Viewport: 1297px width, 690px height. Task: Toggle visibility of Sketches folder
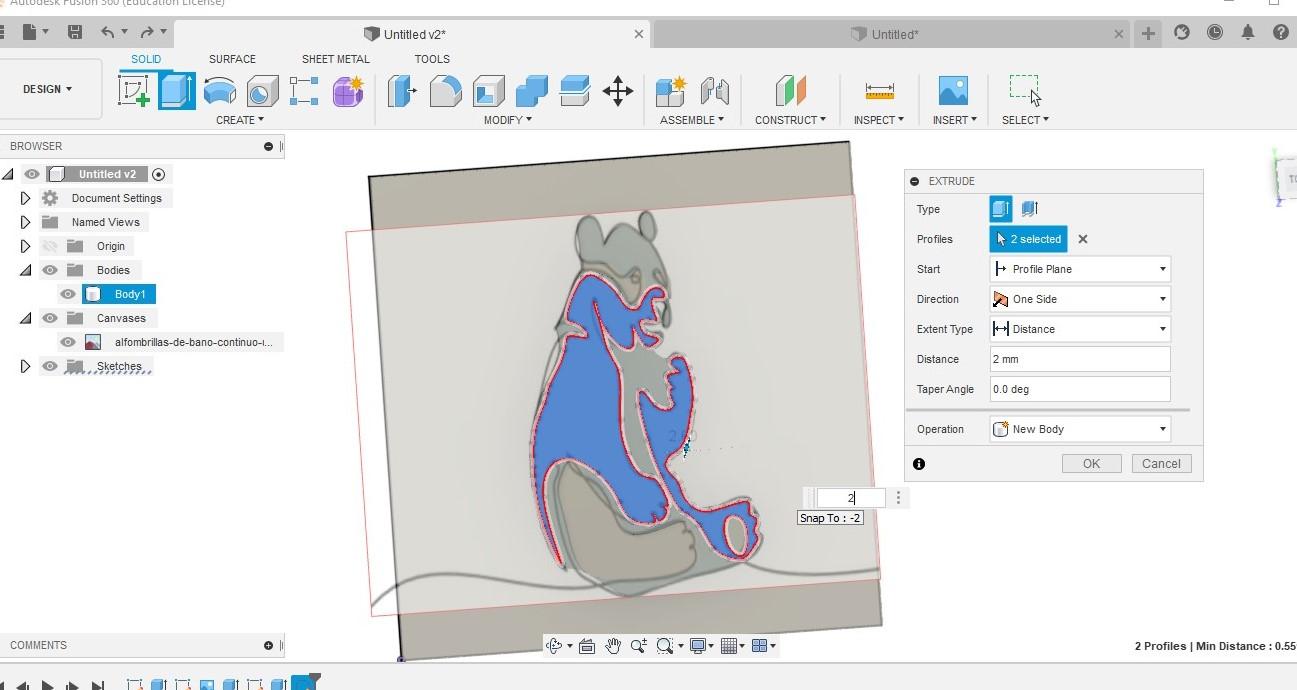(x=50, y=366)
